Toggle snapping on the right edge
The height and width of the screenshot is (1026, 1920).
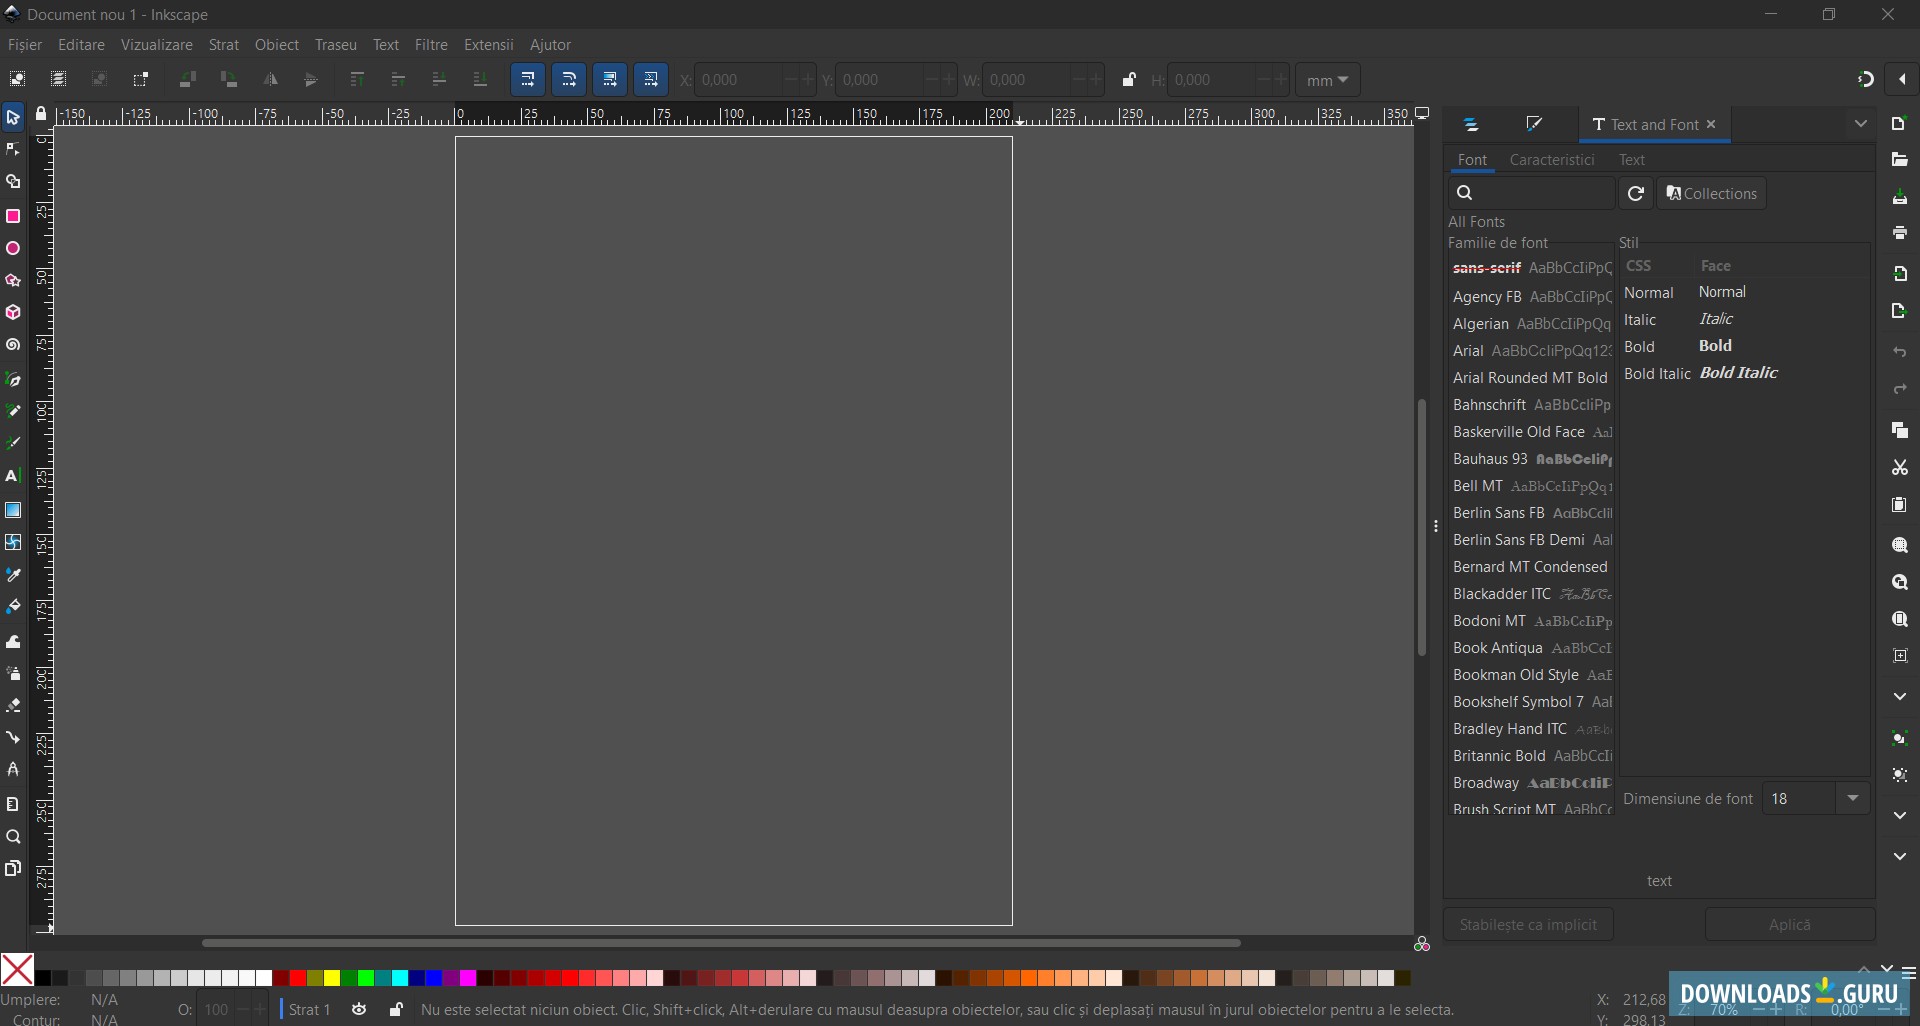click(x=1866, y=79)
